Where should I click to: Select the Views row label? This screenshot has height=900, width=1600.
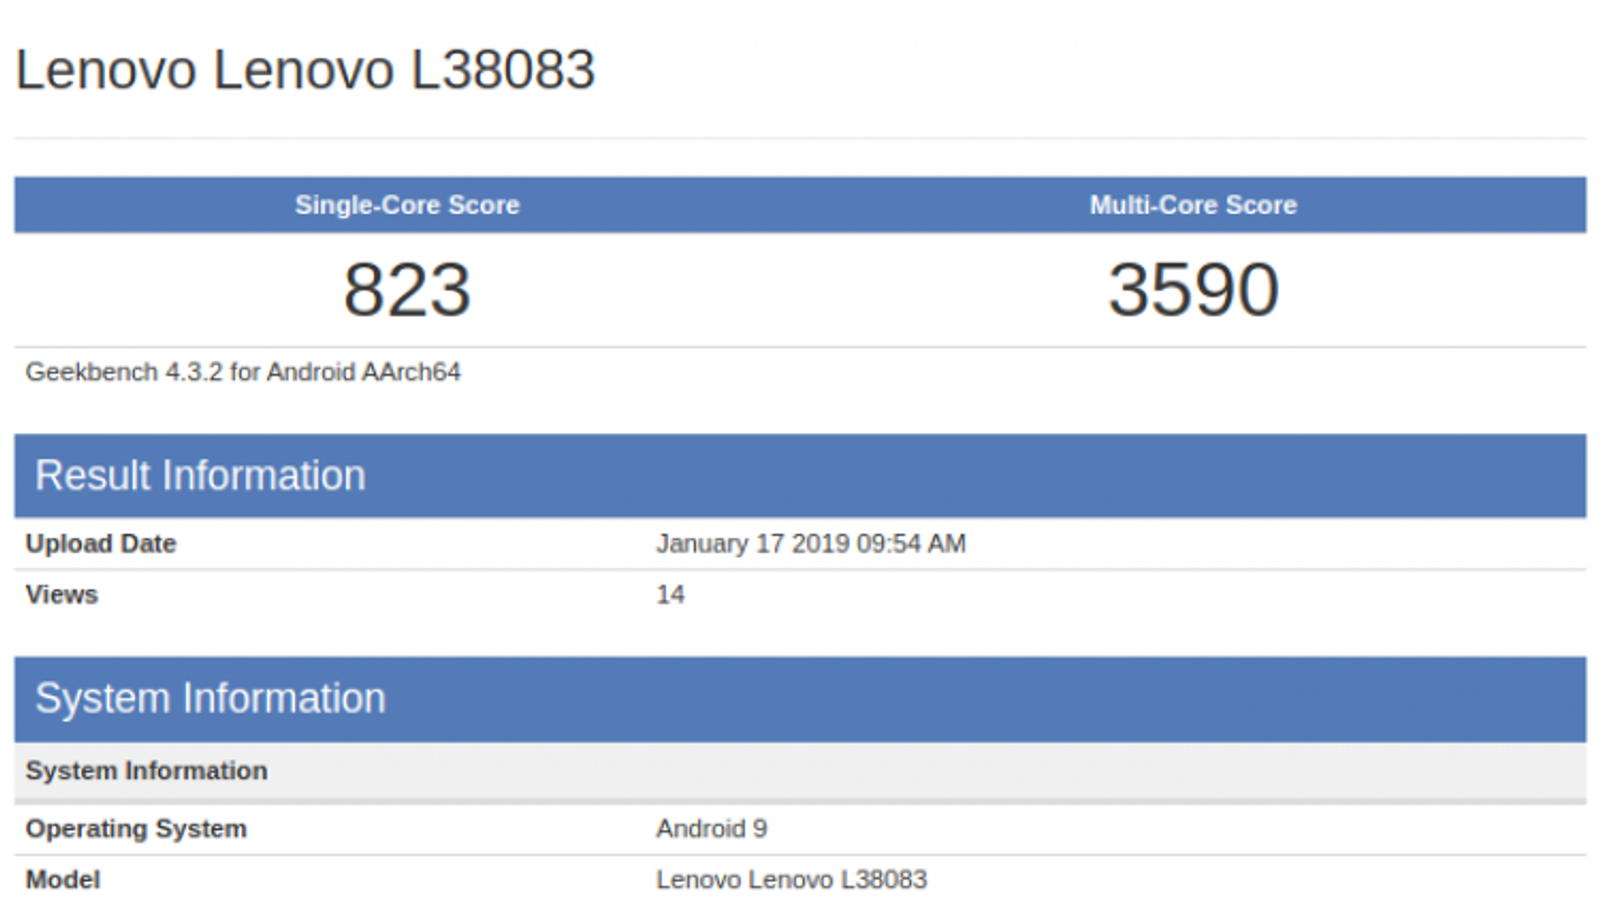(62, 594)
